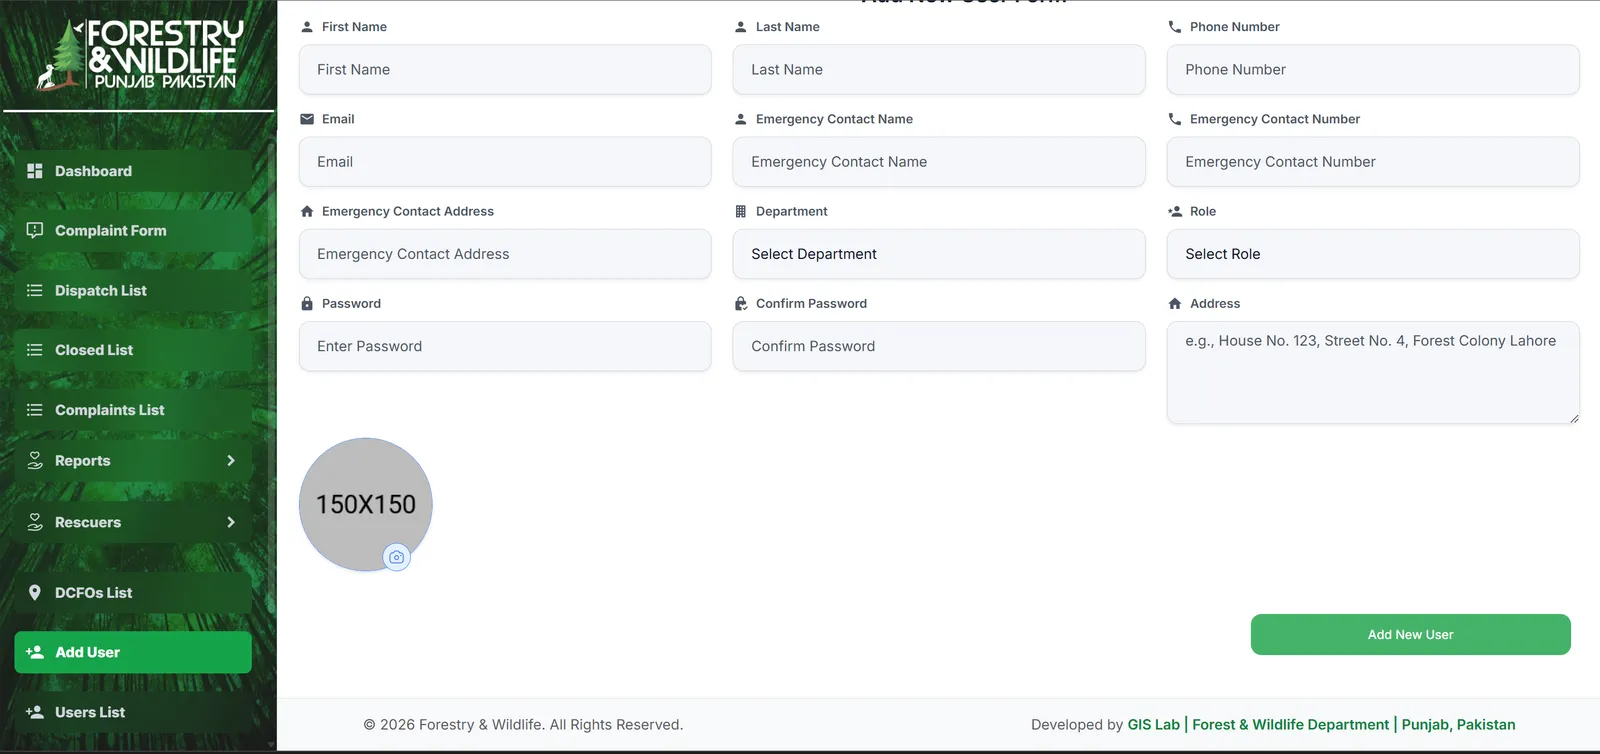This screenshot has width=1600, height=754.
Task: Click the Forestry & Wildlife logo
Action: [139, 55]
